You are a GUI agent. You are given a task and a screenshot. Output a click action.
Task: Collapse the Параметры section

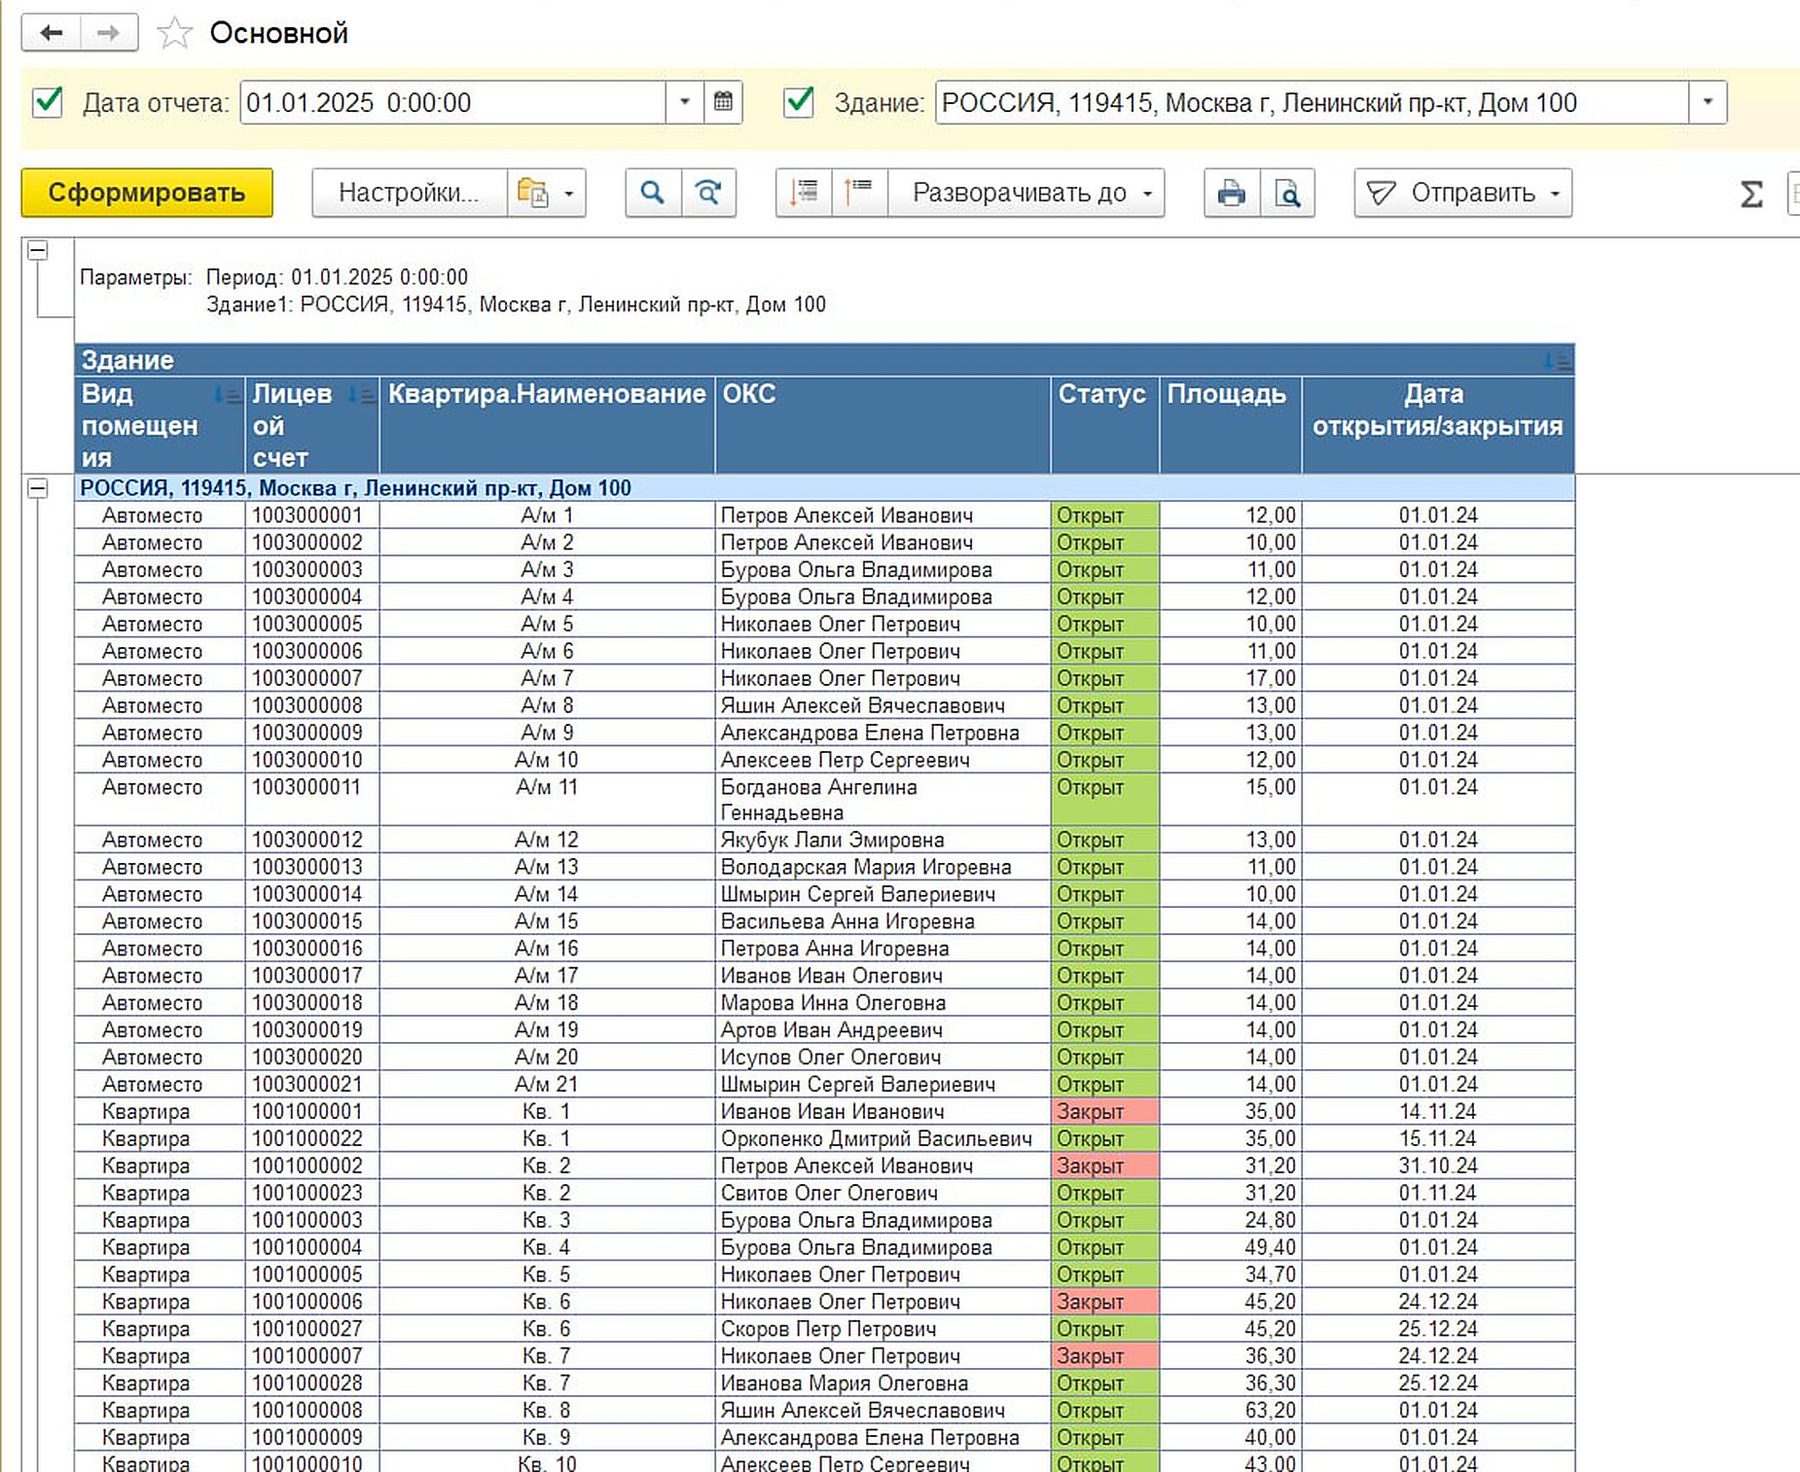coord(38,250)
